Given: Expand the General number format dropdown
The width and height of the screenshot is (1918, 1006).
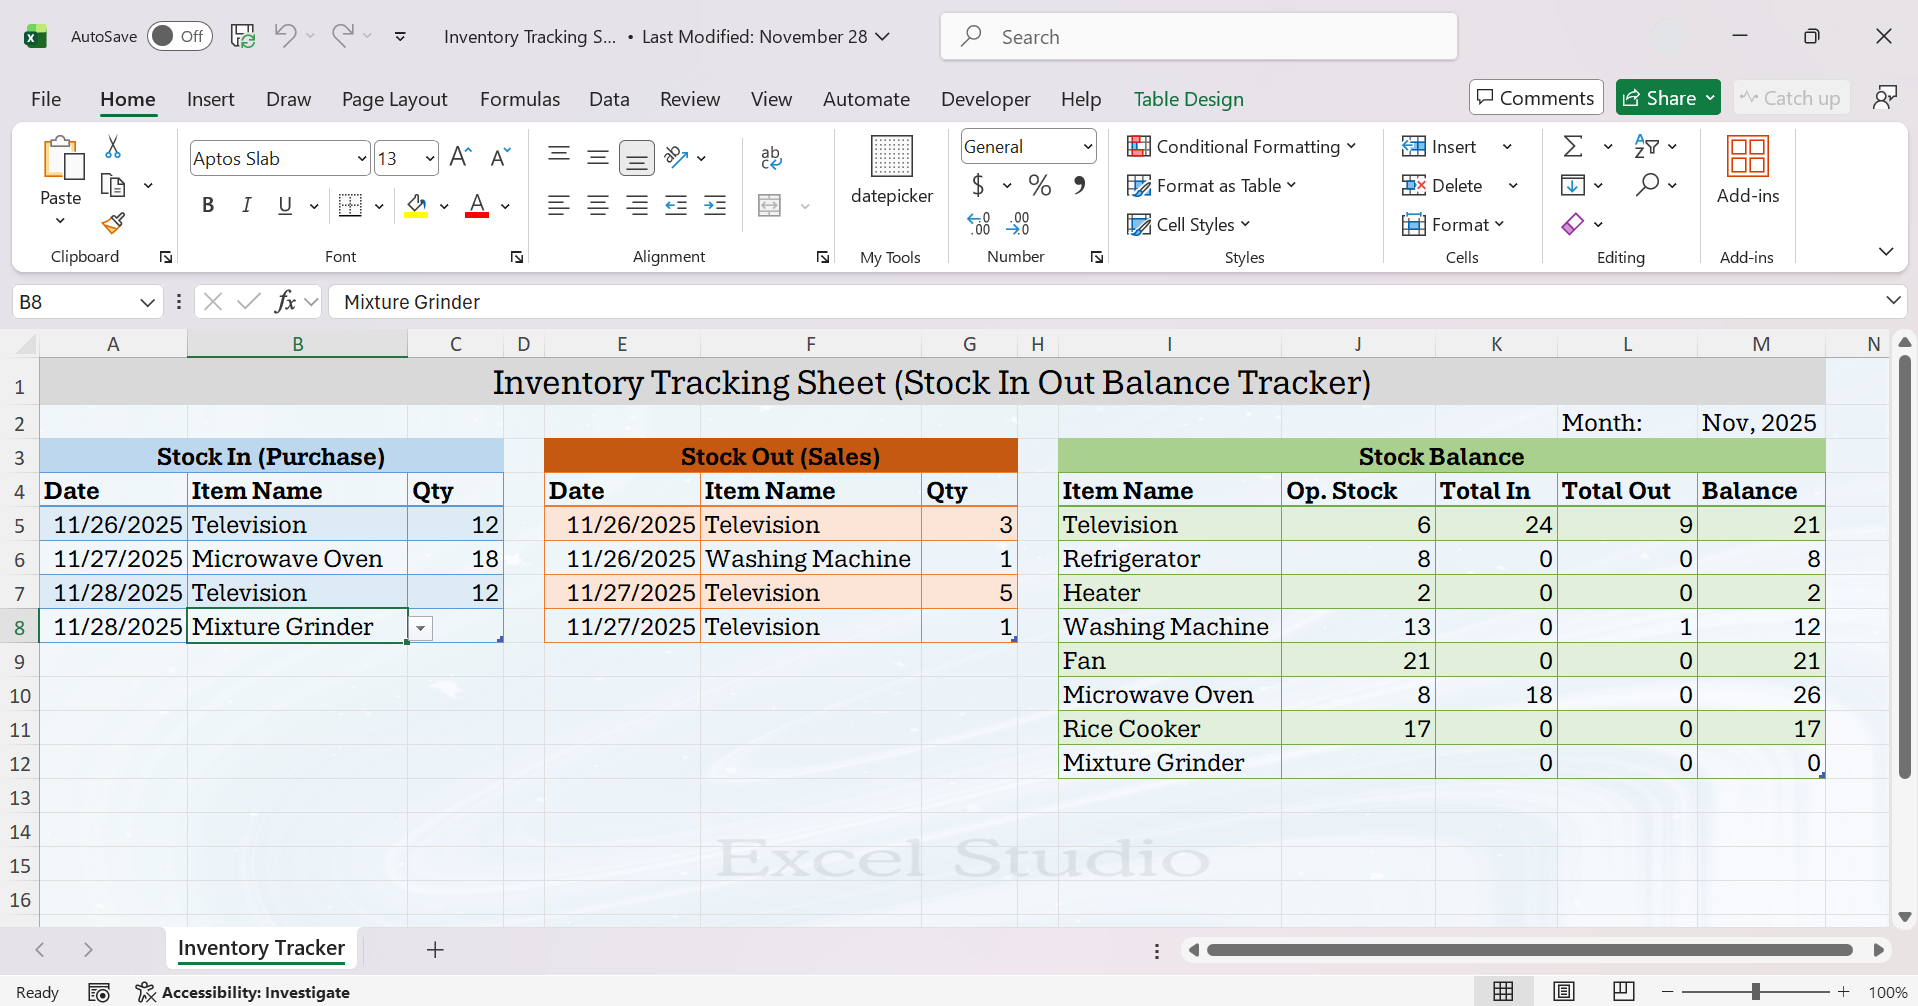Looking at the screenshot, I should 1087,147.
